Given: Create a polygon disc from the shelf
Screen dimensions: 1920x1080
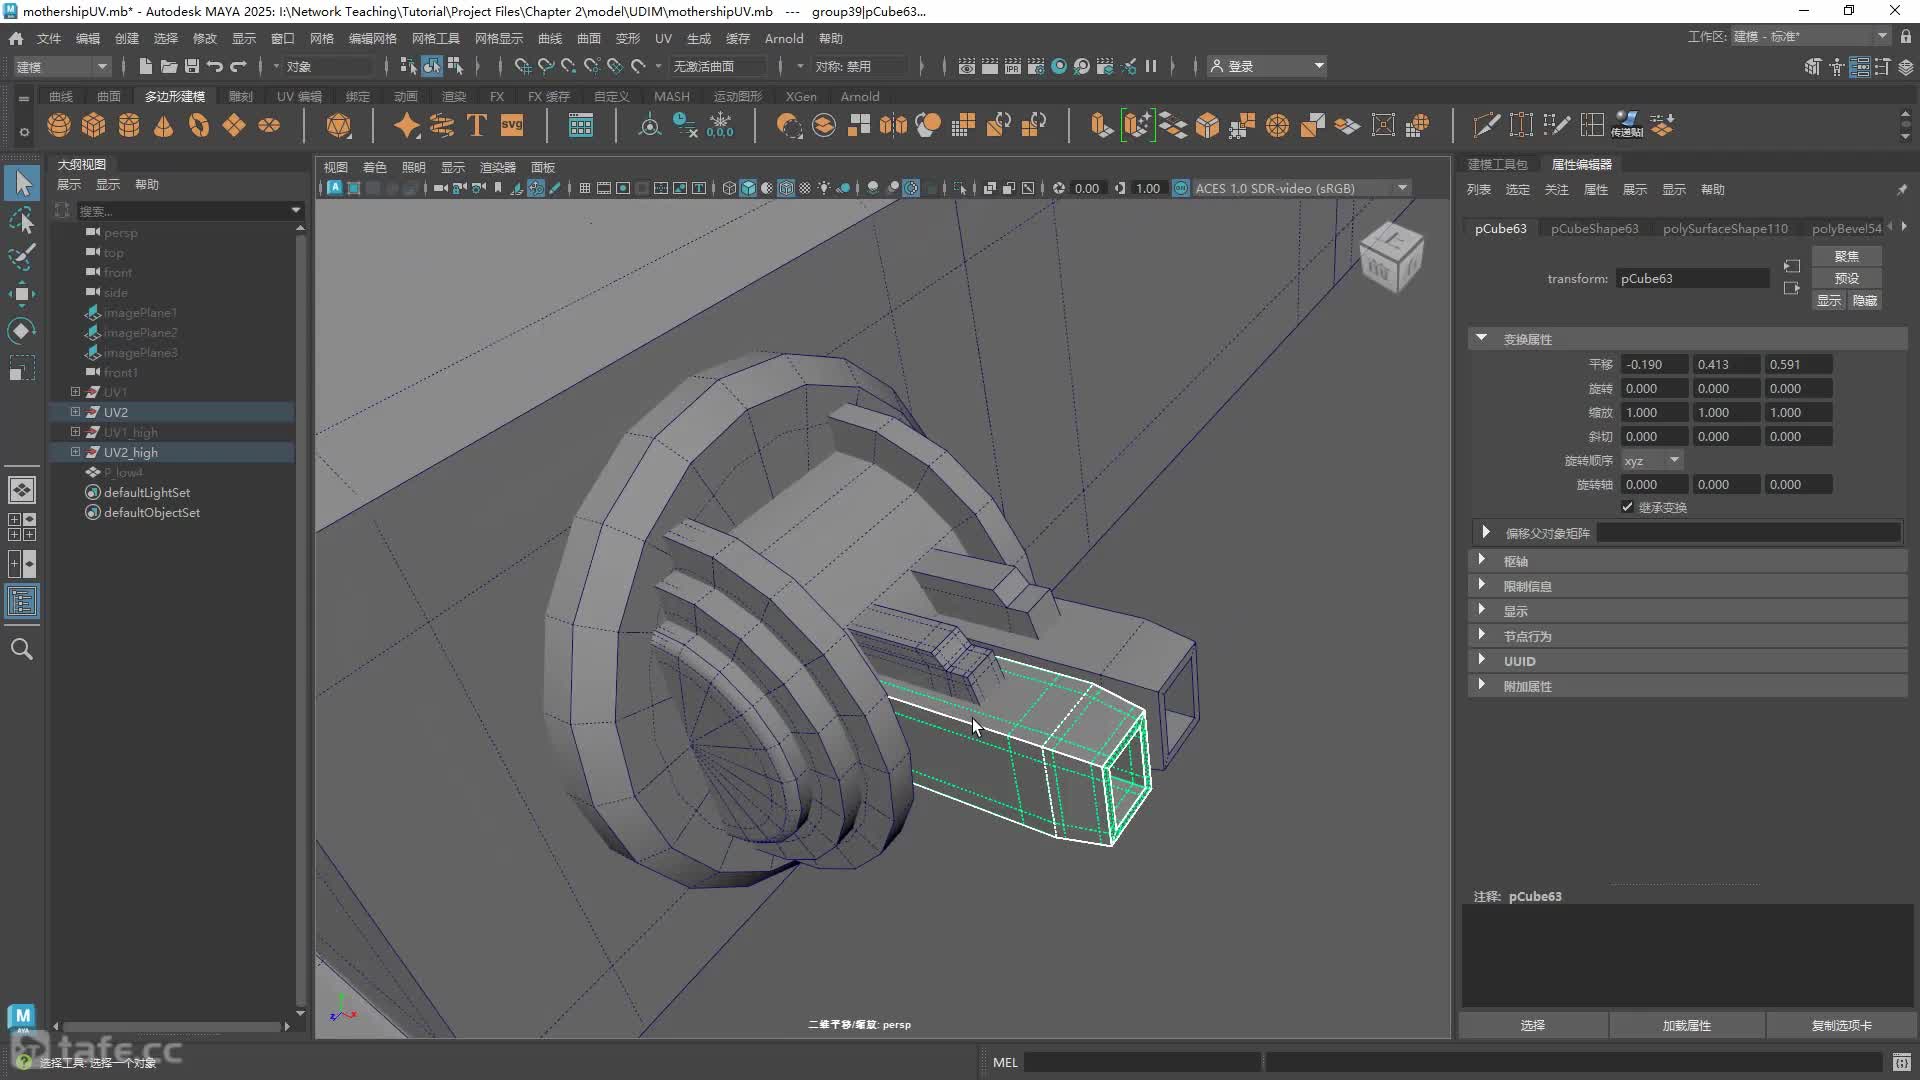Looking at the screenshot, I should 269,126.
